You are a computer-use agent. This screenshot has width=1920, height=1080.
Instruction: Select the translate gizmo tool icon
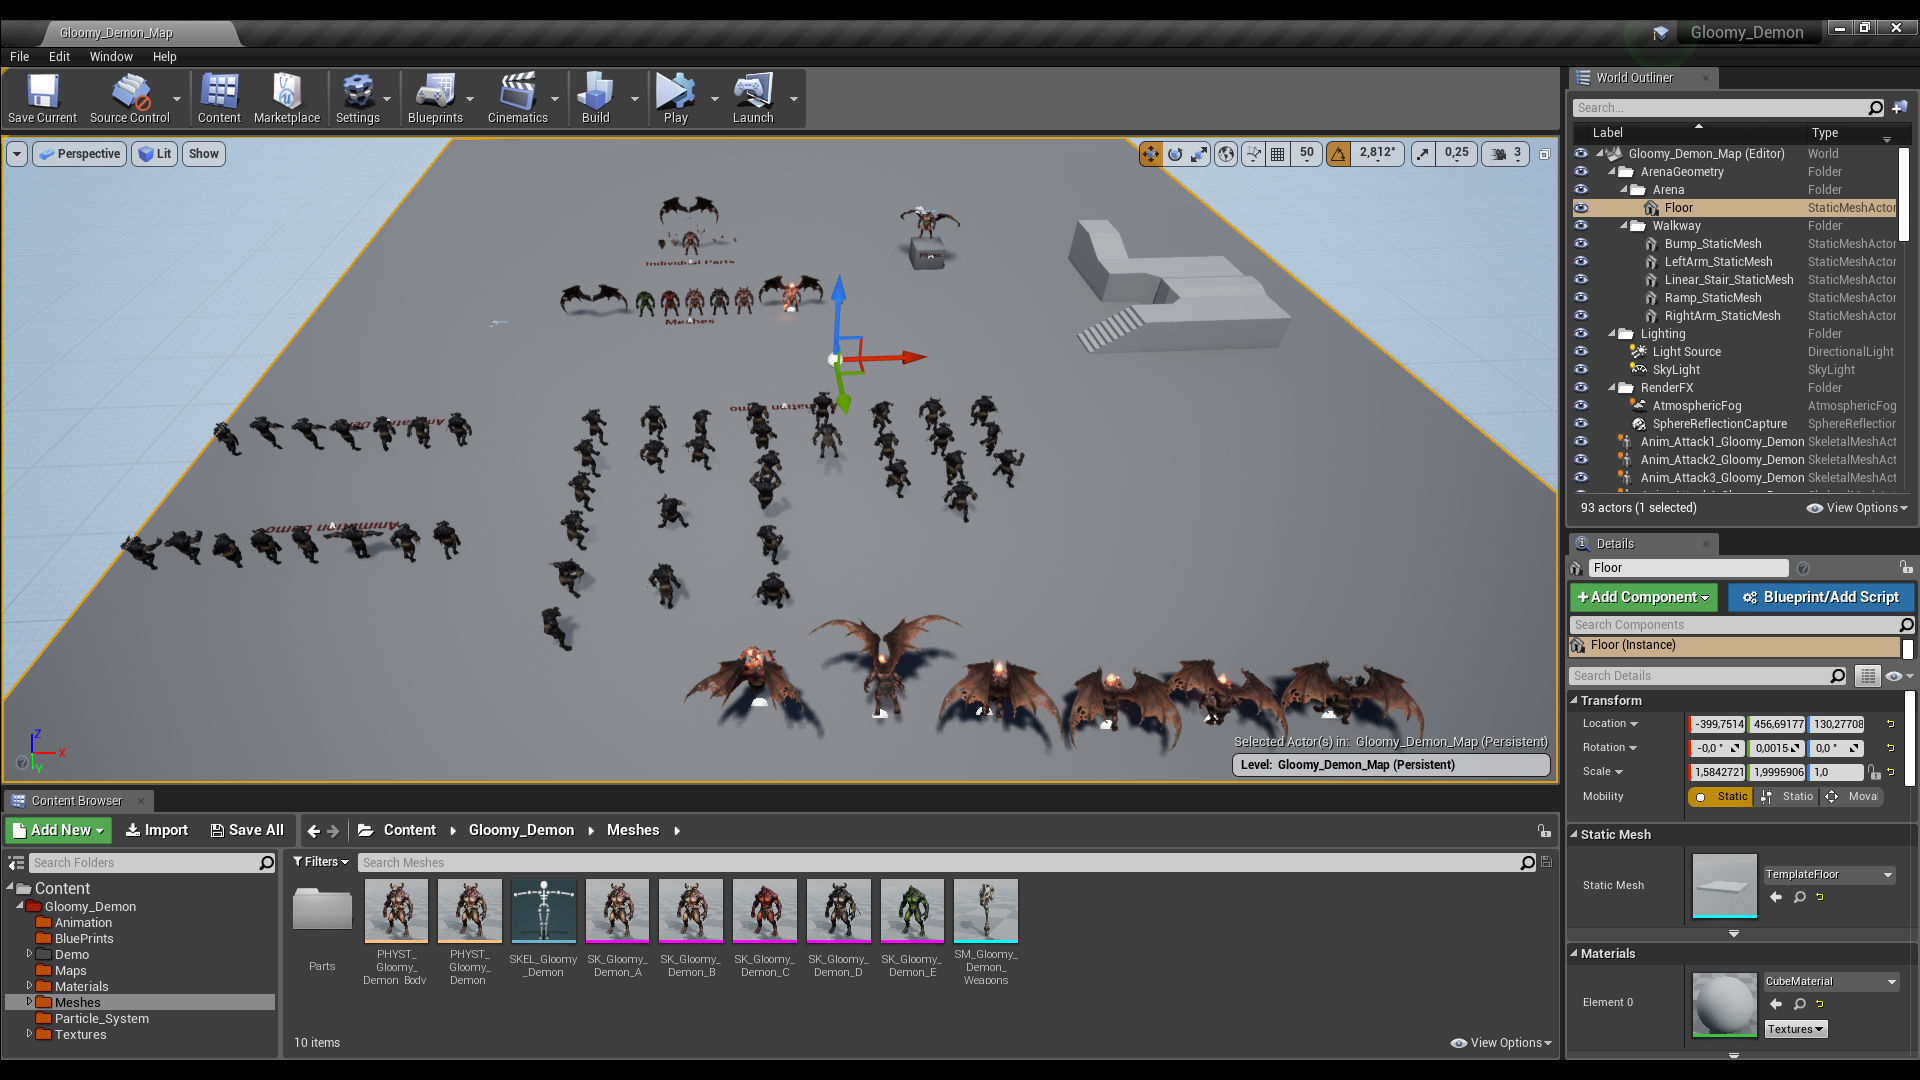click(1150, 154)
